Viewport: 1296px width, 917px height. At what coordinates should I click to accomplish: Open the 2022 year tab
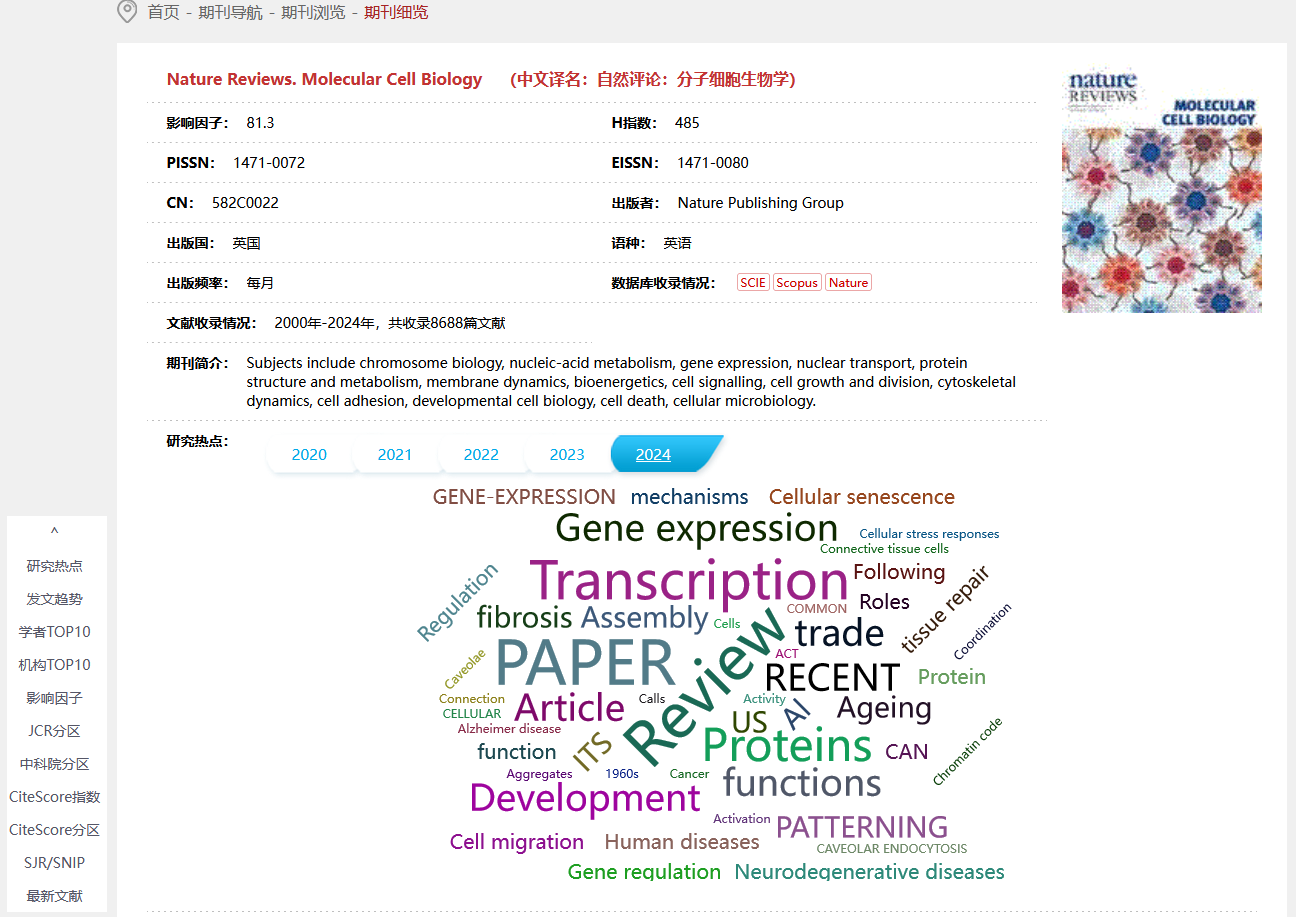coord(481,454)
